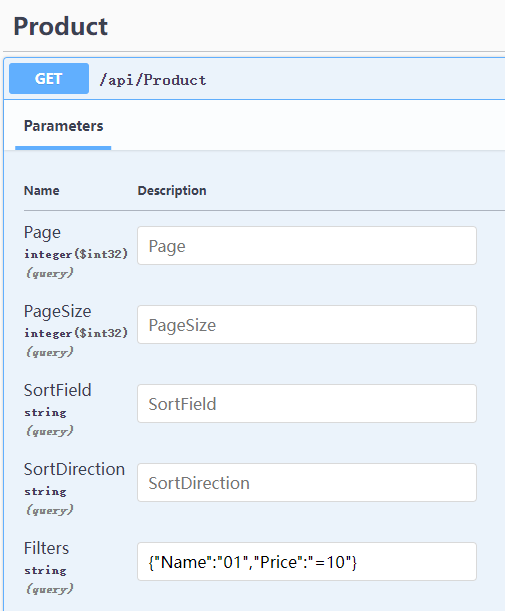Select the Parameters tab
Viewport: 505px width, 611px height.
[64, 126]
